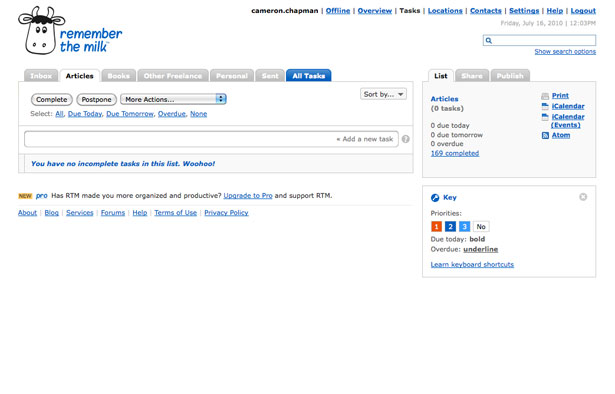Open the 169 completed tasks link
The width and height of the screenshot is (615, 394).
pos(455,153)
